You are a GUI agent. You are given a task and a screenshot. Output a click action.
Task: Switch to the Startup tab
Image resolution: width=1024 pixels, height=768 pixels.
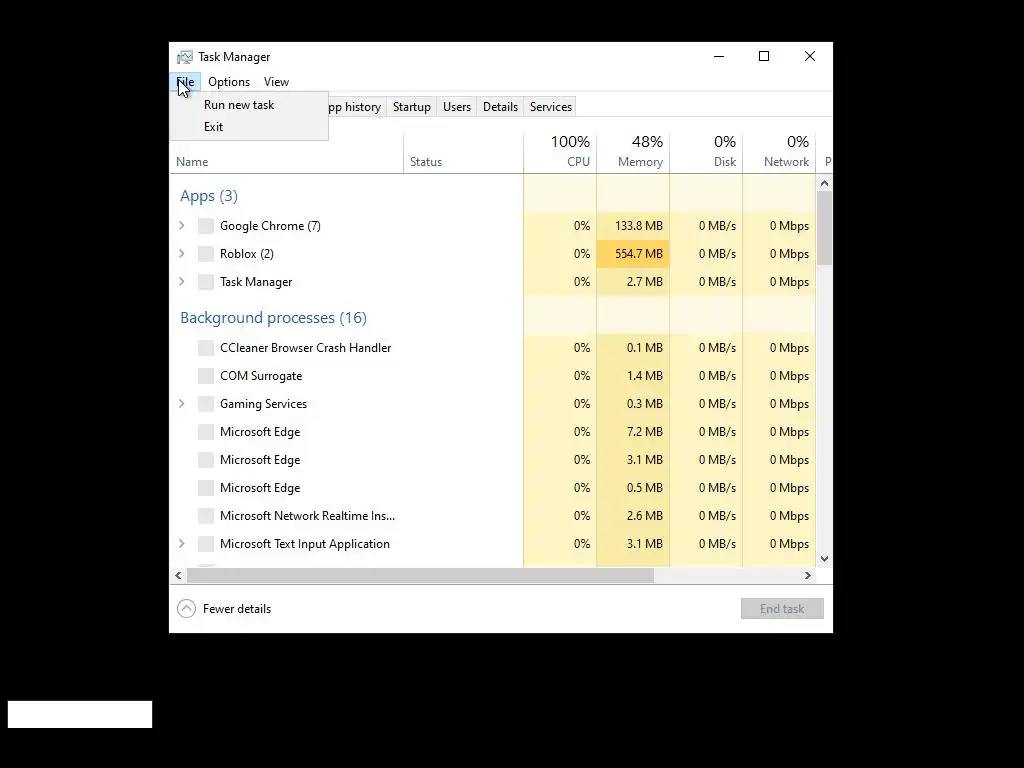coord(411,107)
